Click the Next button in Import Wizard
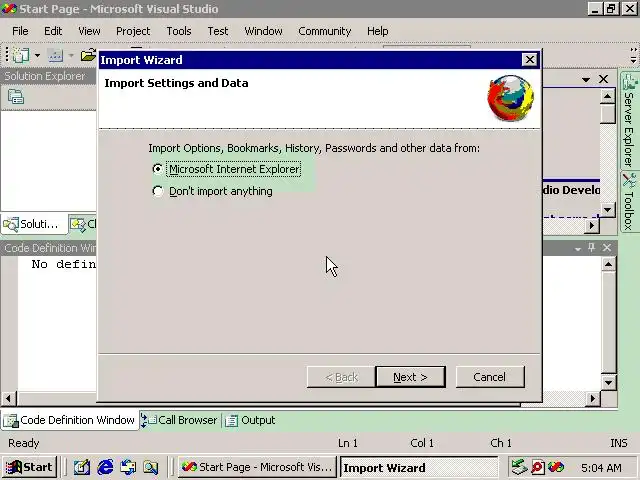This screenshot has height=480, width=640. point(410,377)
